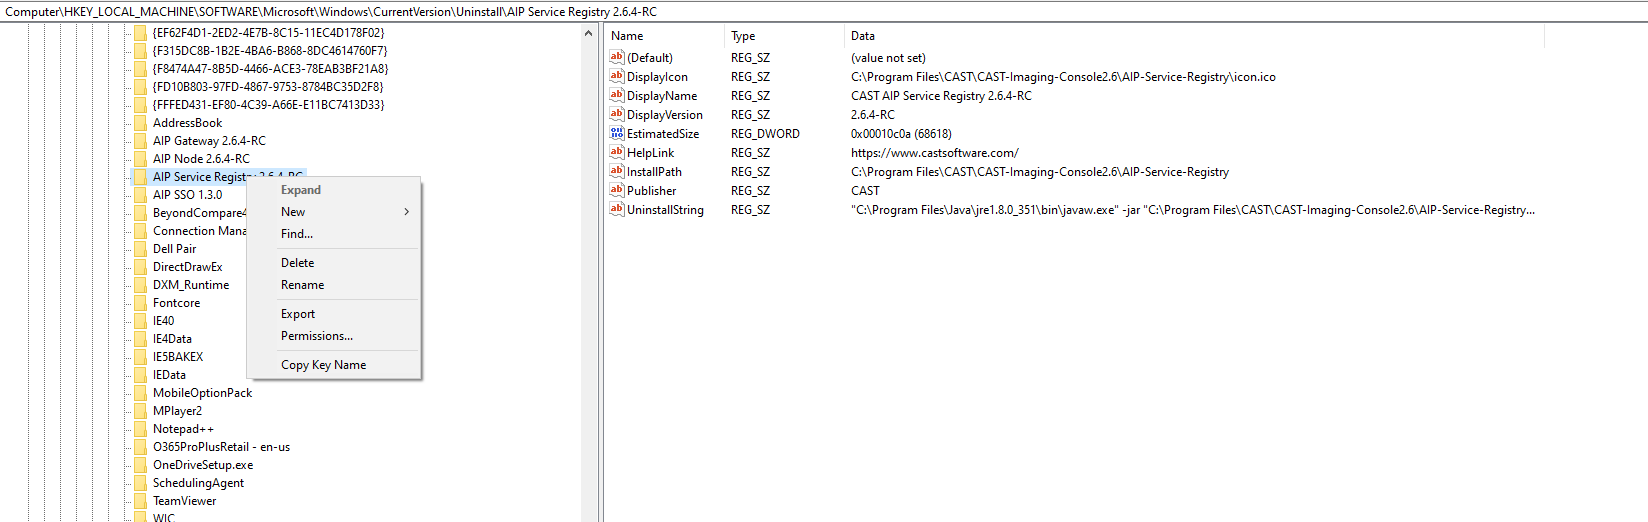This screenshot has height=522, width=1648.
Task: Click folder icon of AIP SSO 1.3.0
Action: [140, 195]
